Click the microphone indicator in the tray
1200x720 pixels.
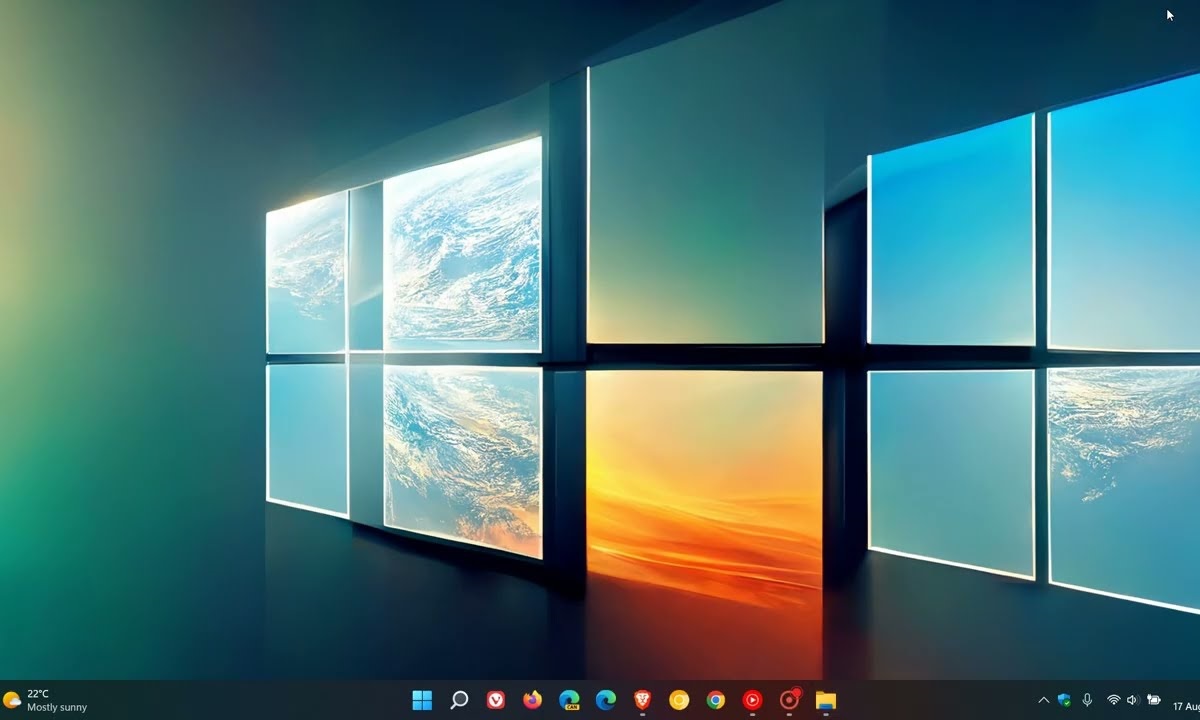point(1087,700)
